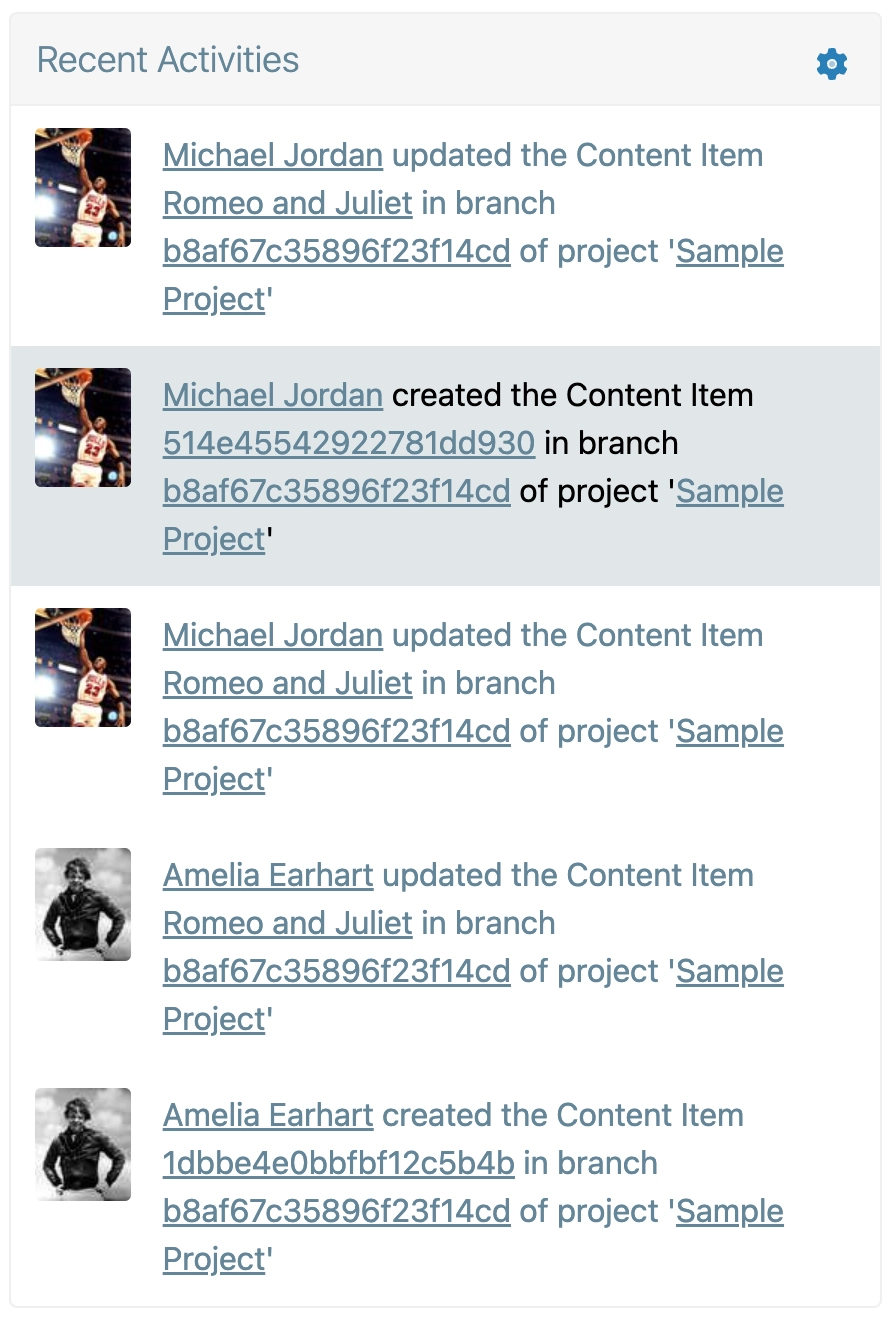
Task: Click Michael Jordan's avatar in the first activity
Action: (x=83, y=187)
